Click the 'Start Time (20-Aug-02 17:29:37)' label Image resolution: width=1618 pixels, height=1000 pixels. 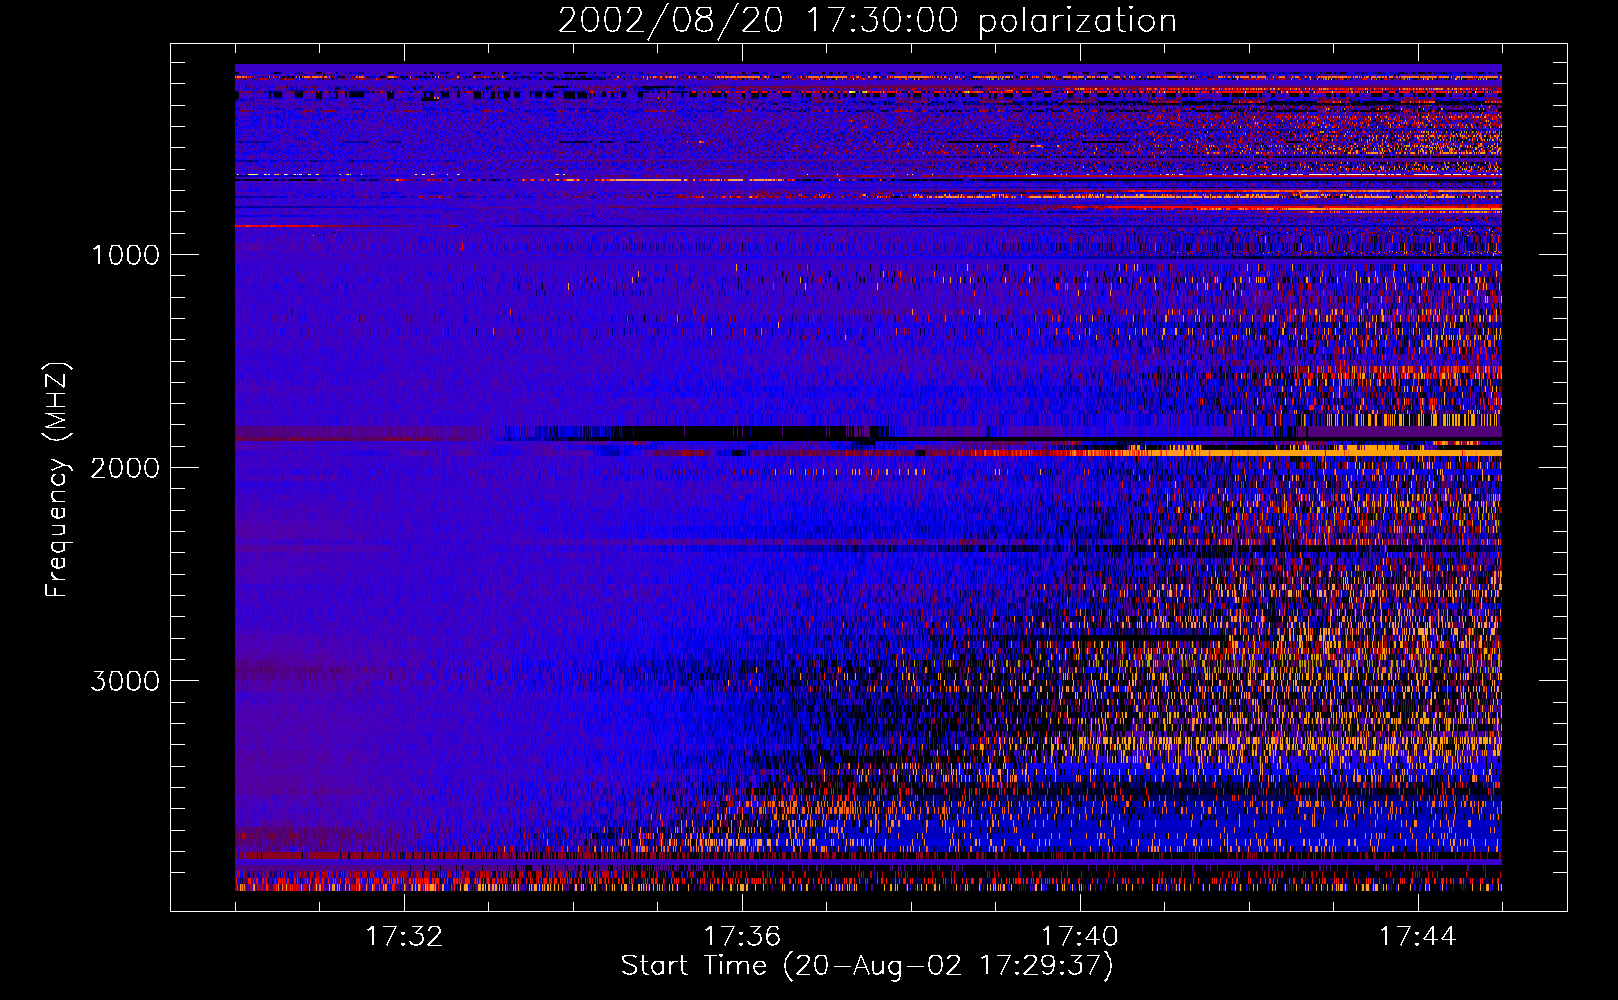tap(867, 966)
